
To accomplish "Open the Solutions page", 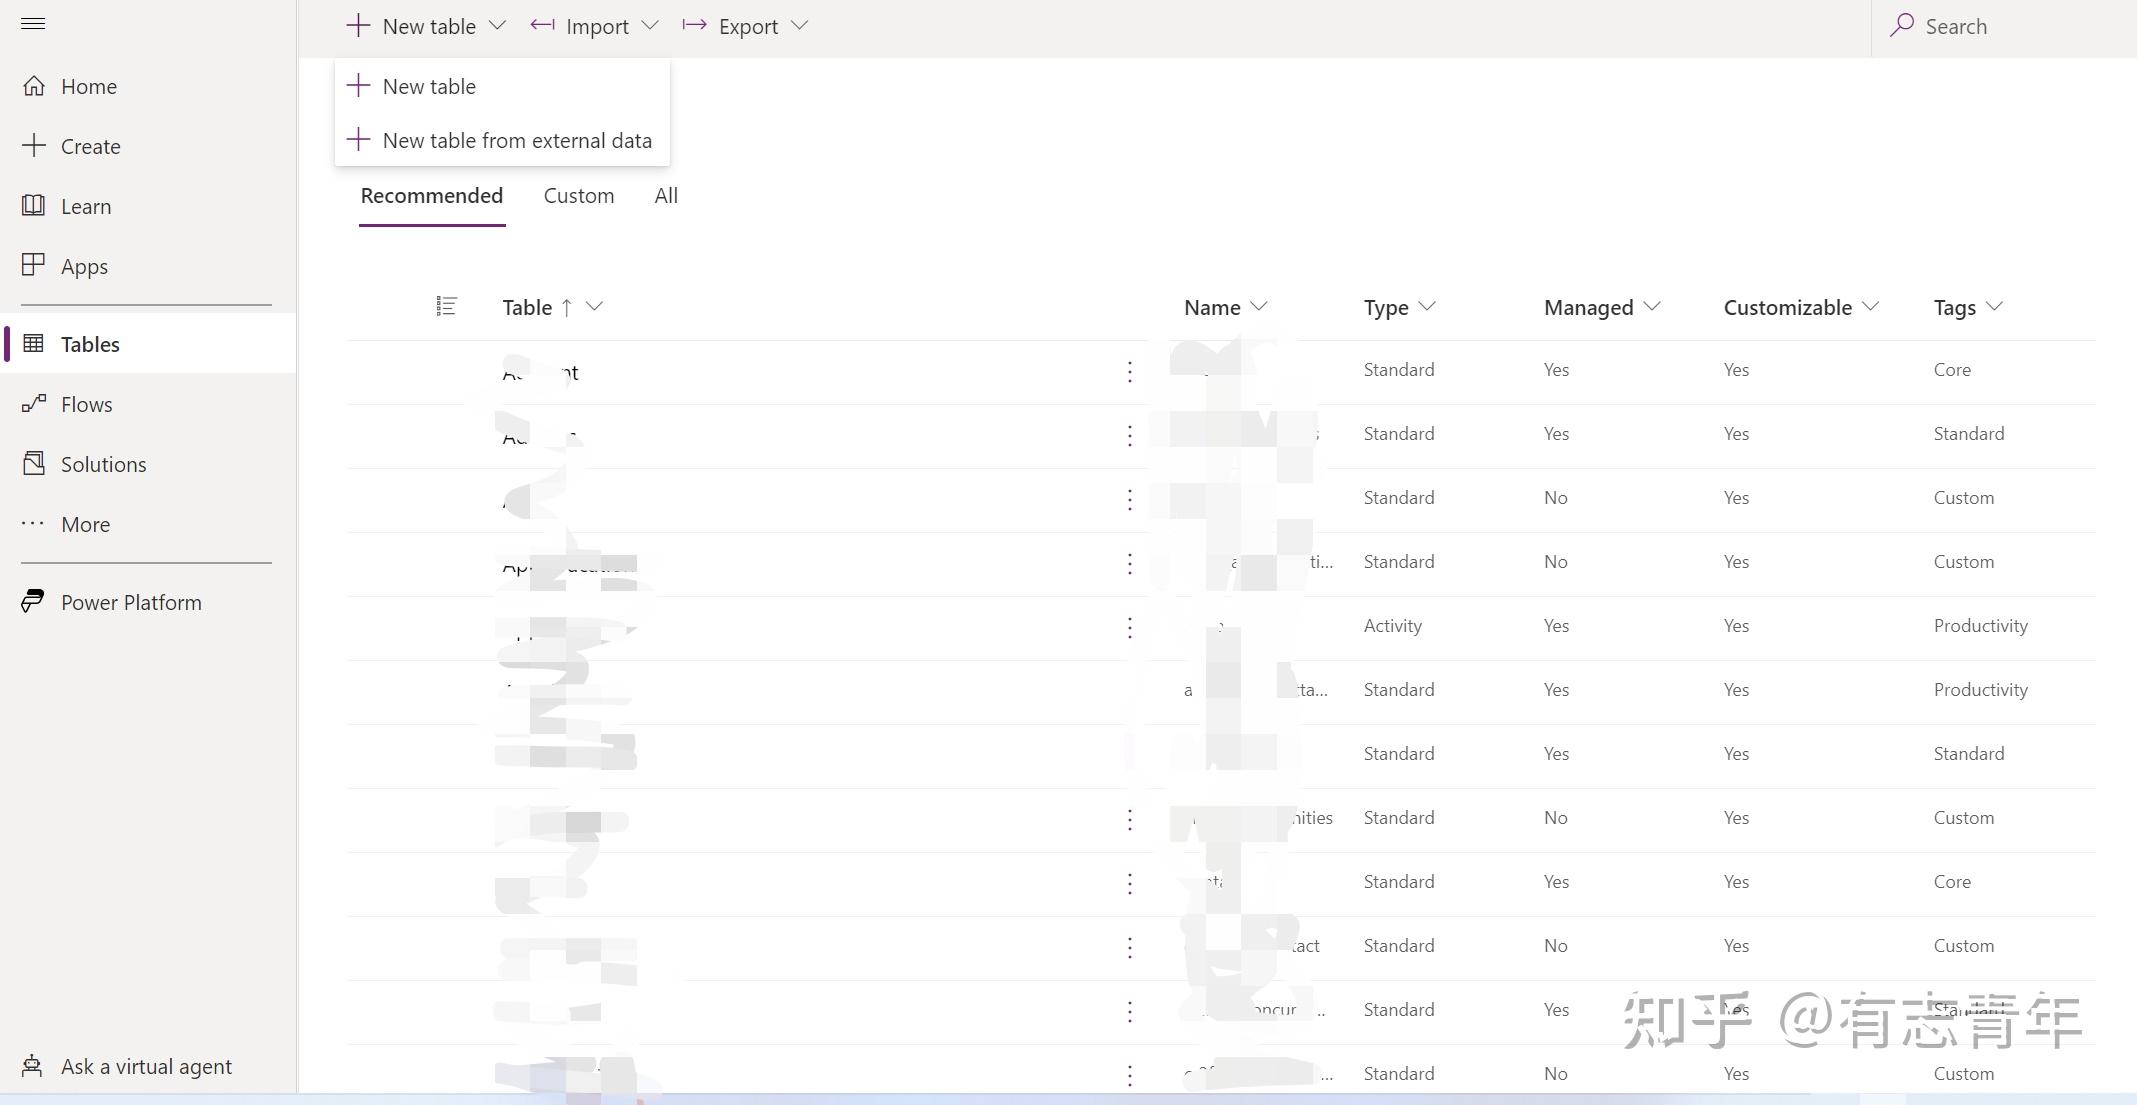I will click(103, 464).
